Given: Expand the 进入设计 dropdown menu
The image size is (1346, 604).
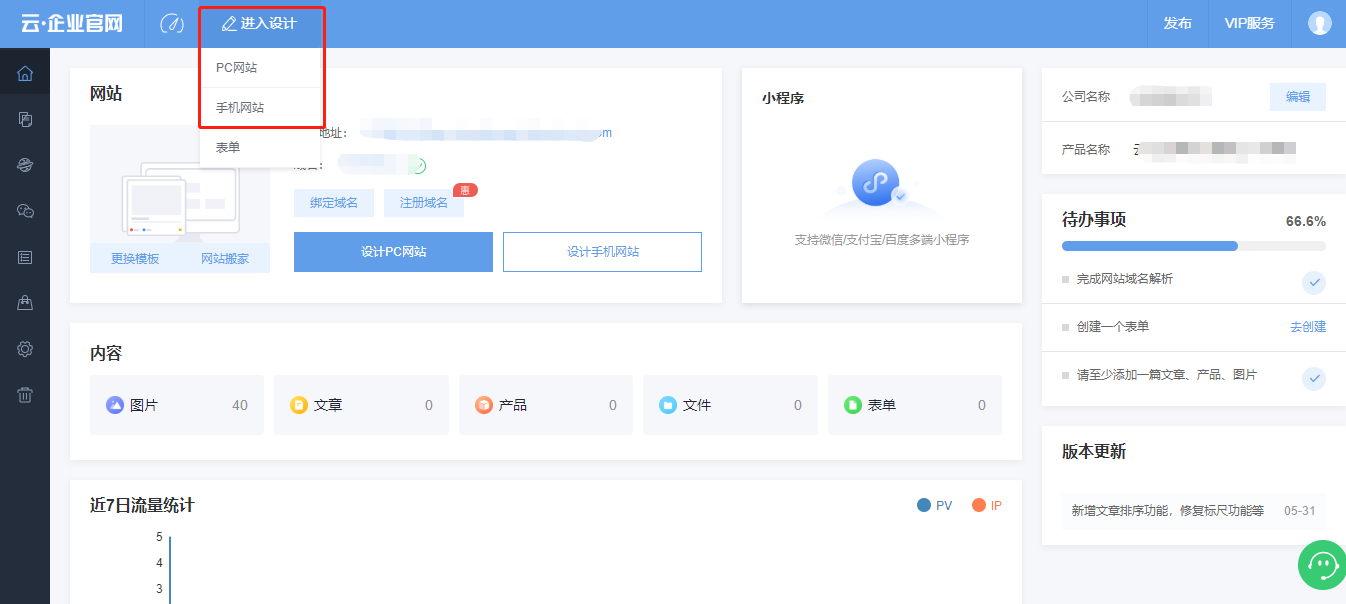Looking at the screenshot, I should coord(259,24).
